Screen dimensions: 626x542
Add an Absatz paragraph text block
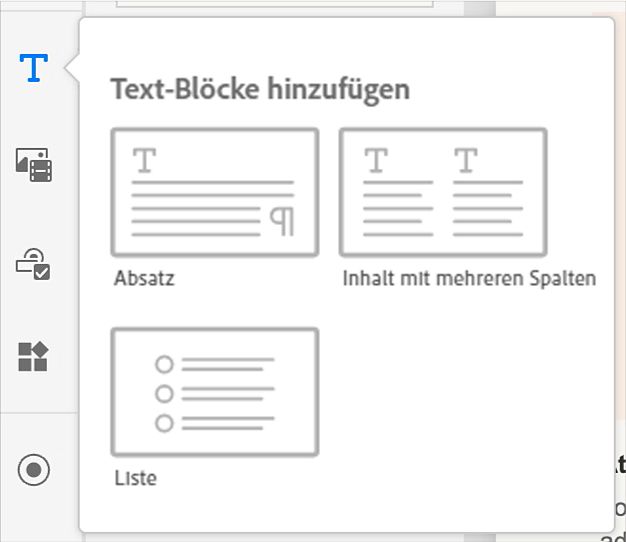215,192
